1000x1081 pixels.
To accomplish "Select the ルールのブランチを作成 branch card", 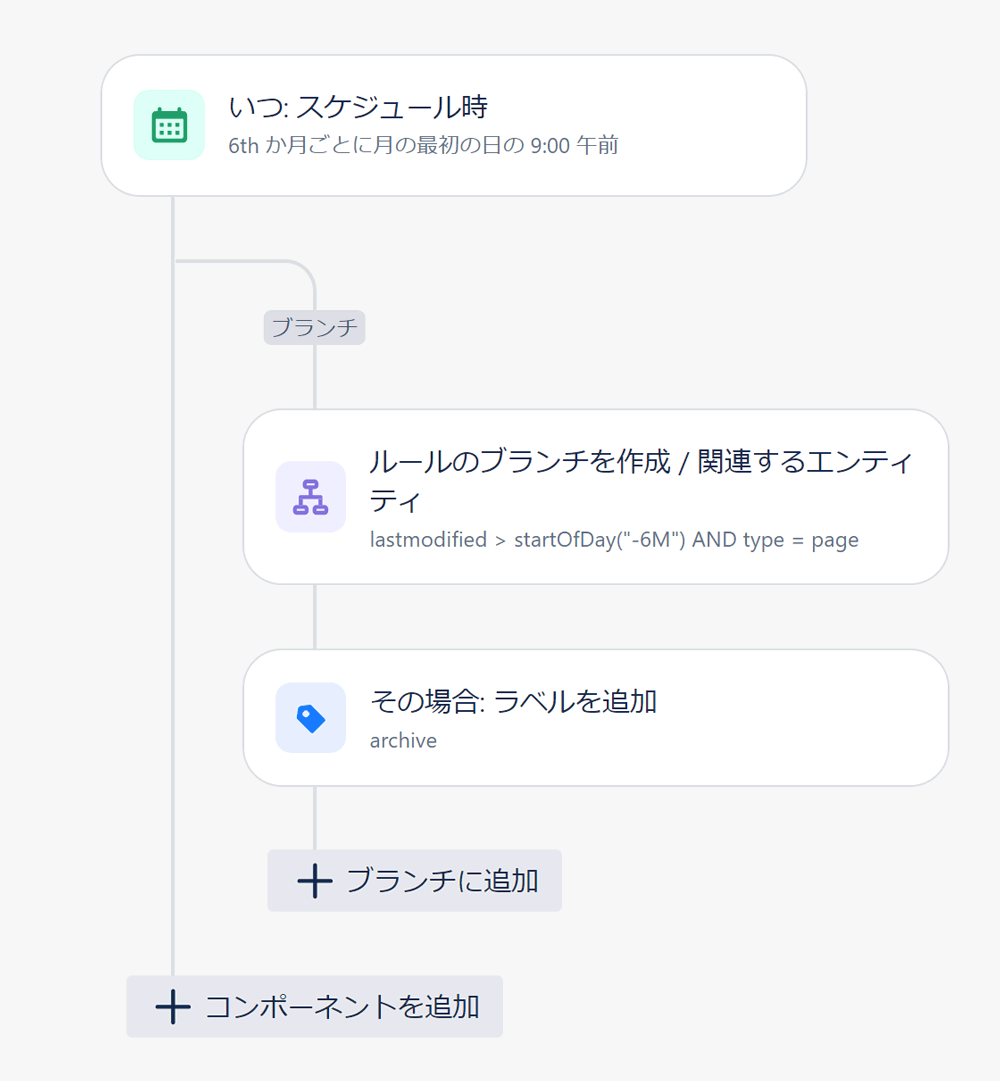I will click(595, 496).
